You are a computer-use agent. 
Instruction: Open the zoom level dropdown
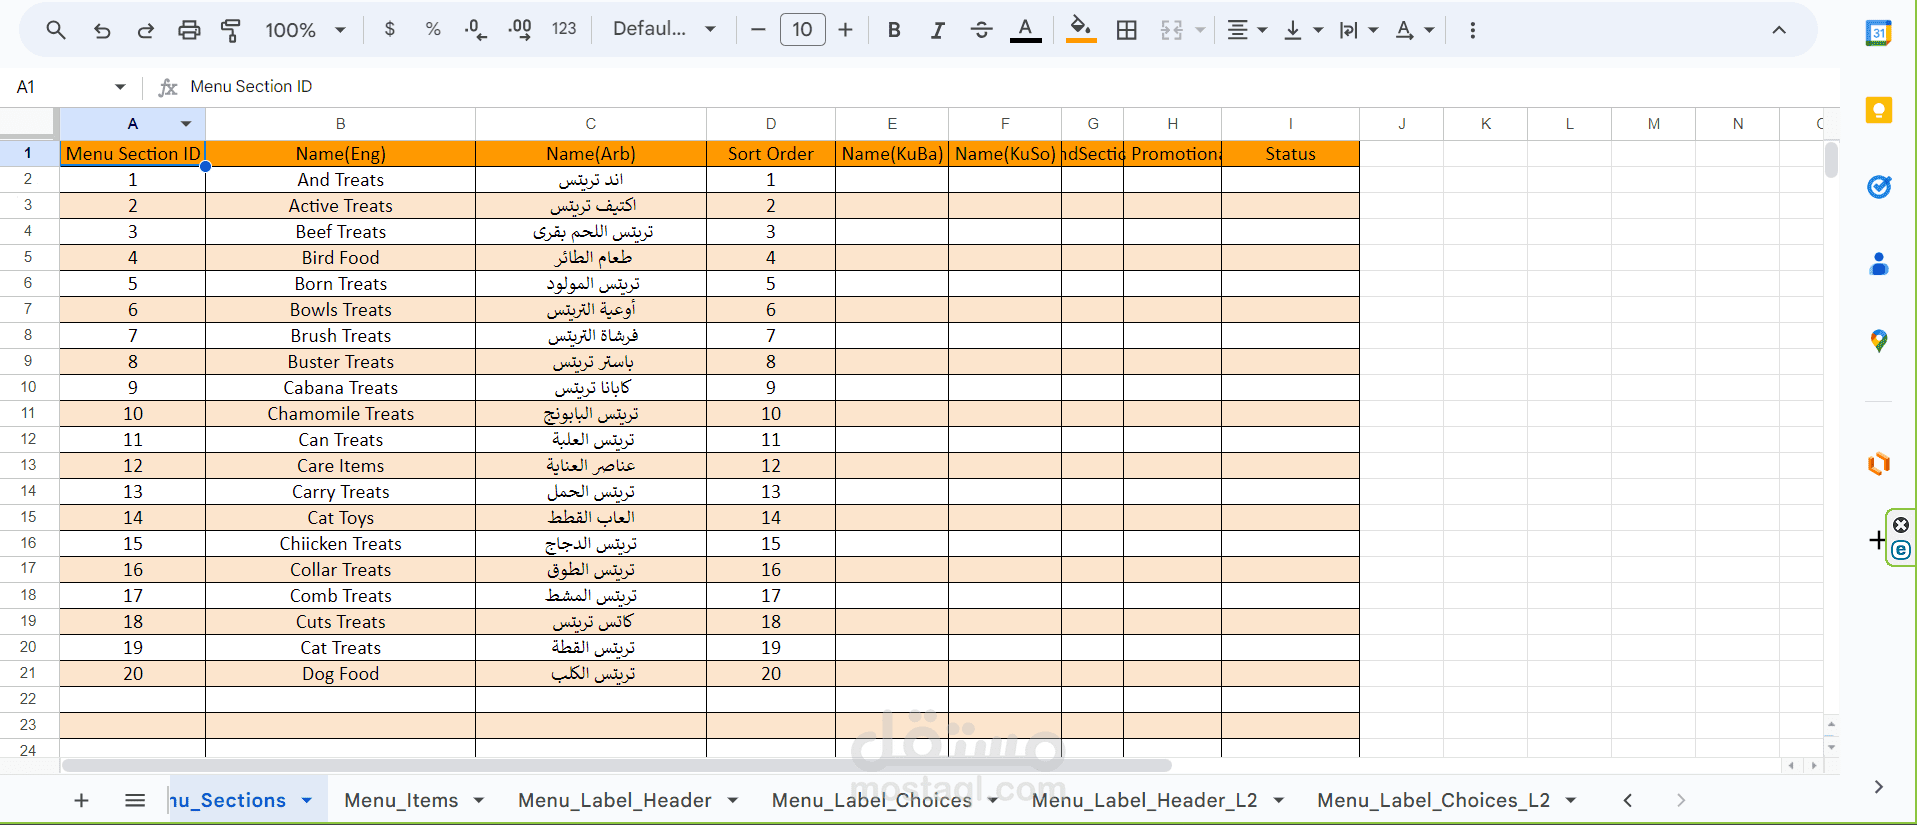point(305,30)
